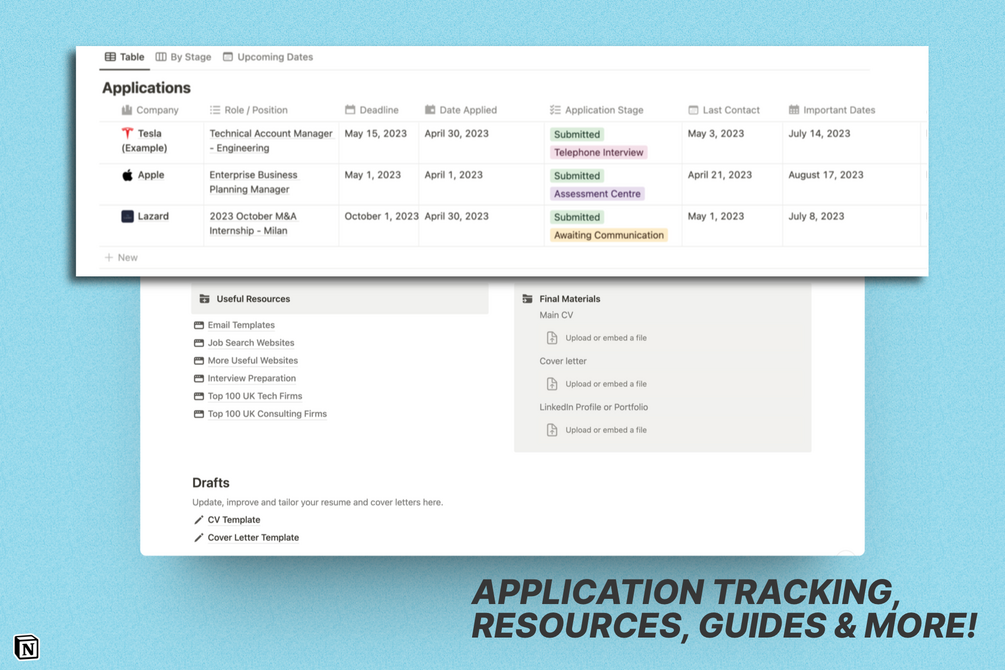Open the Upcoming Dates view tab
The image size is (1005, 670).
pos(268,57)
